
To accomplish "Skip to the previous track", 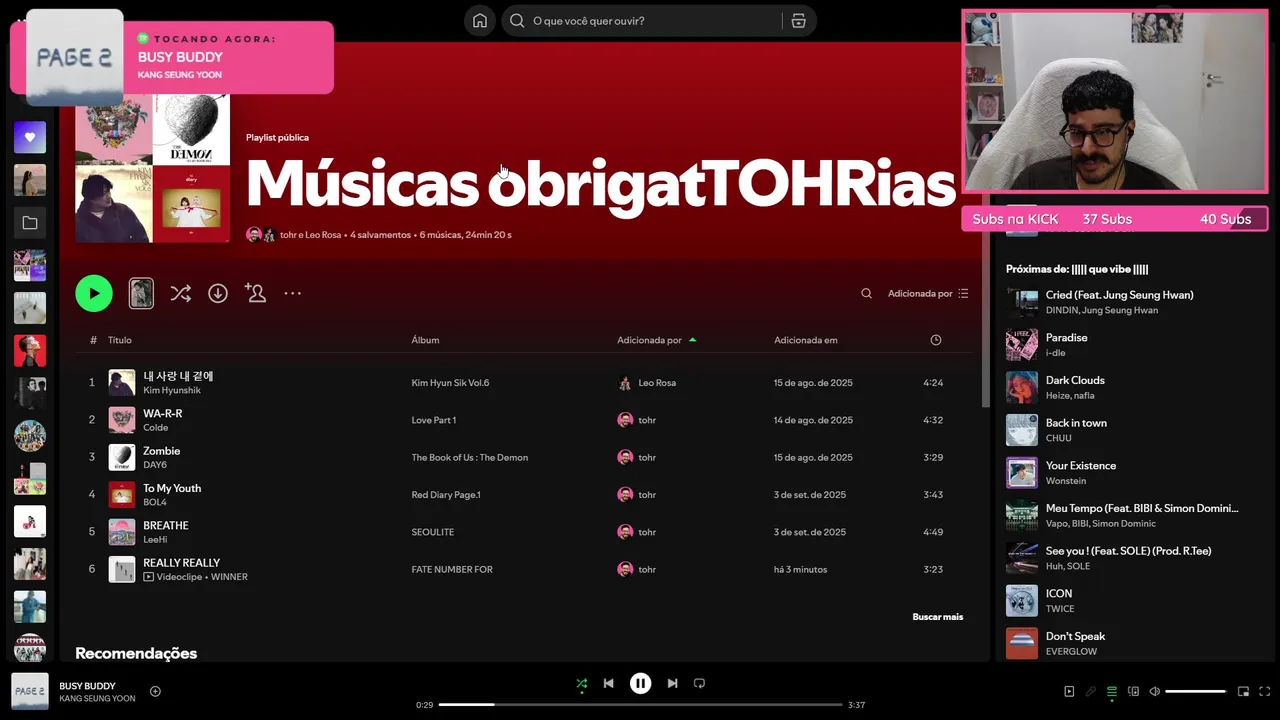I will (608, 684).
